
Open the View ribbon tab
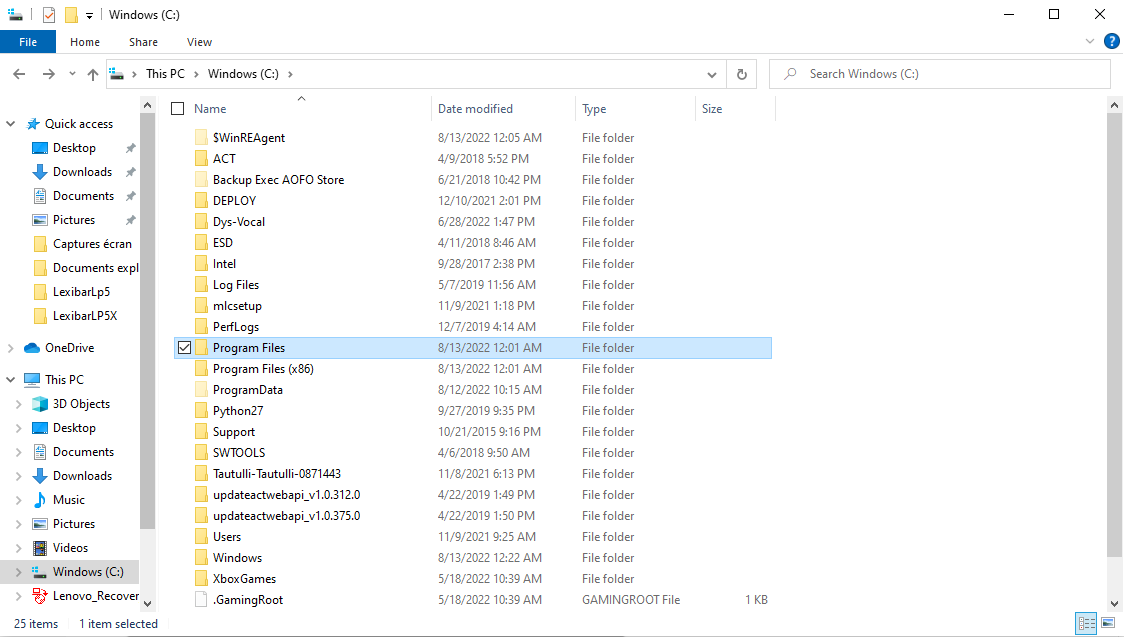coord(199,42)
